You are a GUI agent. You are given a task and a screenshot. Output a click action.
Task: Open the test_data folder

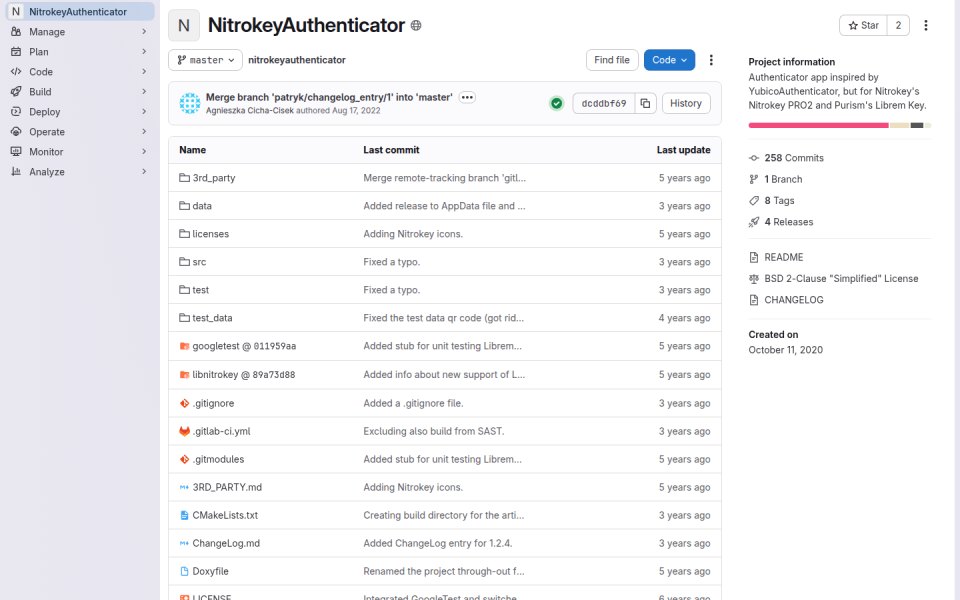coord(212,318)
